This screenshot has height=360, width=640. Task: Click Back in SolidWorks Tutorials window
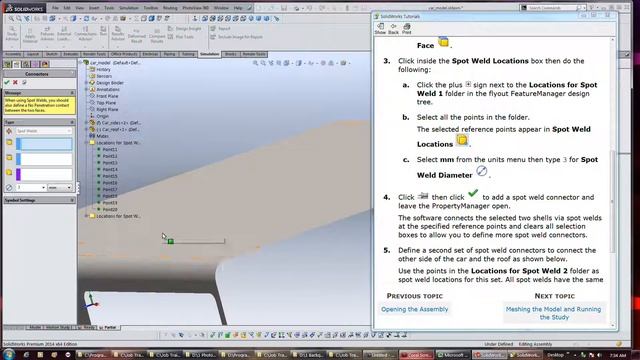click(x=393, y=29)
